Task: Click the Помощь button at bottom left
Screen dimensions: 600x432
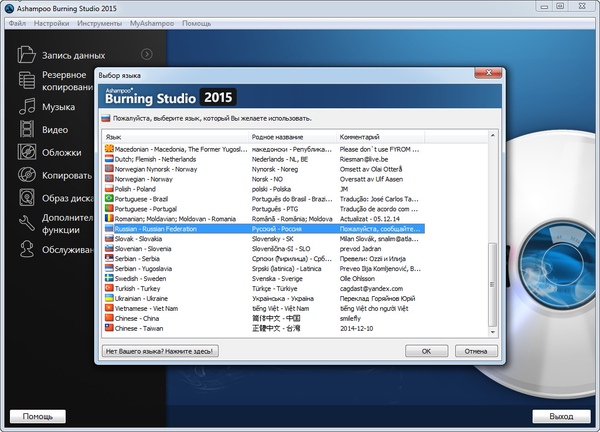Action: pyautogui.click(x=38, y=415)
